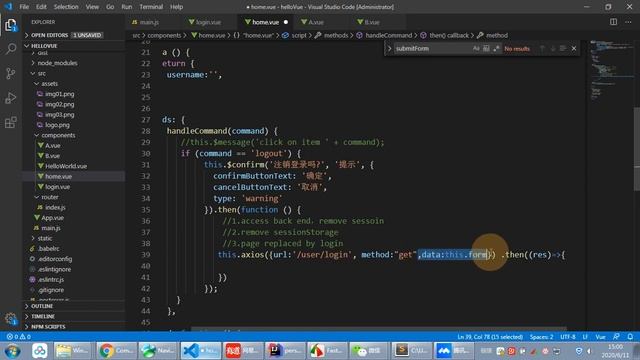Open Google Chrome from the taskbar
The width and height of the screenshot is (640, 360).
116,351
